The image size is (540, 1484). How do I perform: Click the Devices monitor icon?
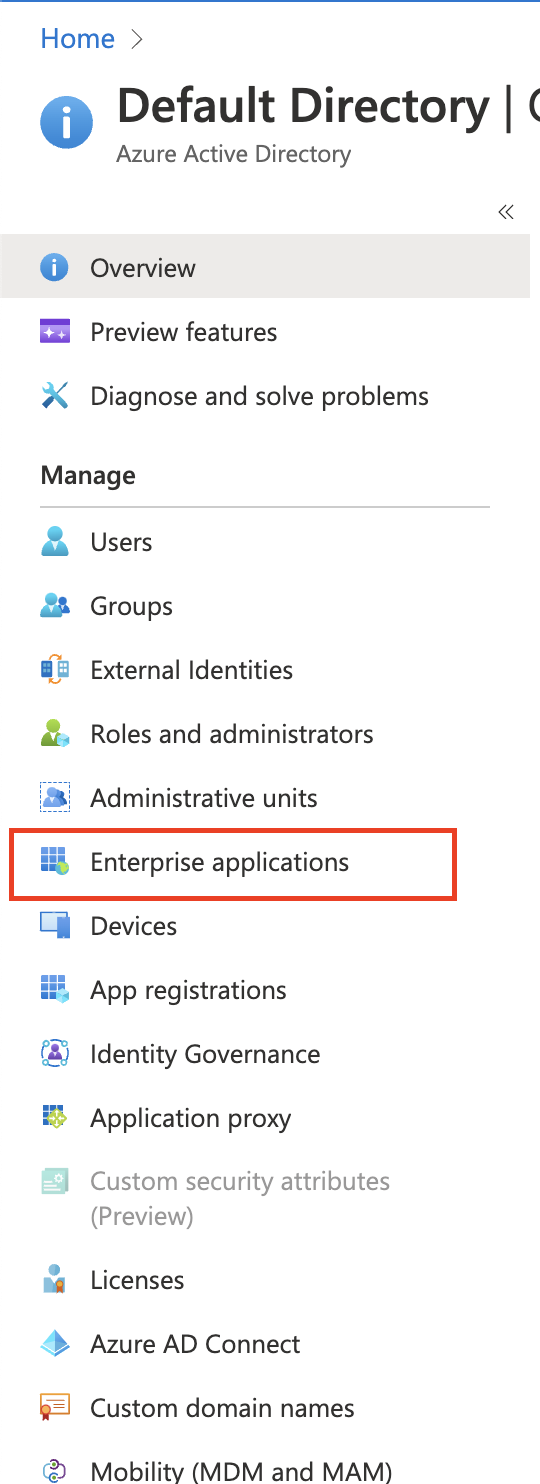(x=54, y=926)
